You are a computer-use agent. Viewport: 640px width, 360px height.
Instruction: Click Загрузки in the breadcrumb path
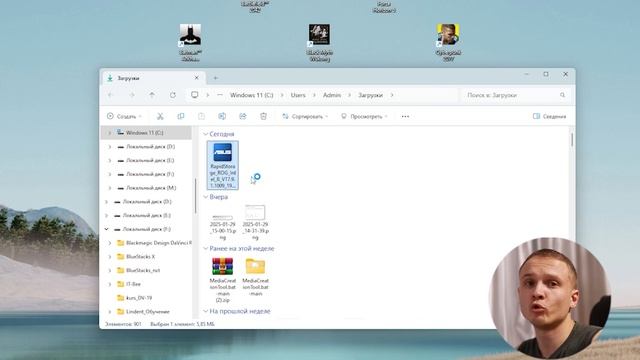click(x=371, y=95)
